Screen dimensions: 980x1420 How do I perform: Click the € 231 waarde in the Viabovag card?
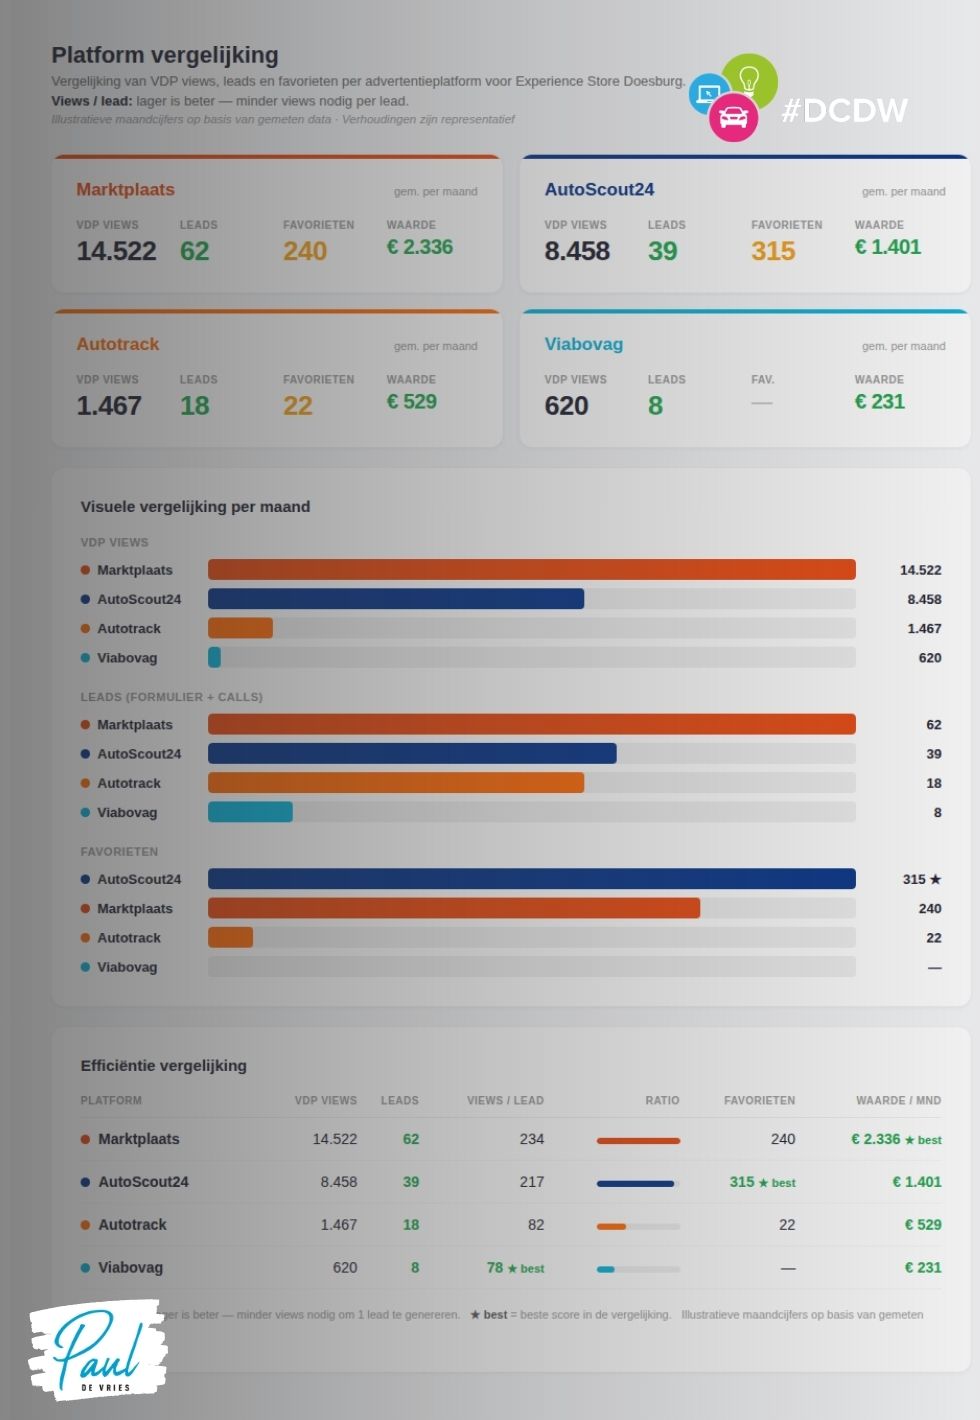[x=880, y=402]
